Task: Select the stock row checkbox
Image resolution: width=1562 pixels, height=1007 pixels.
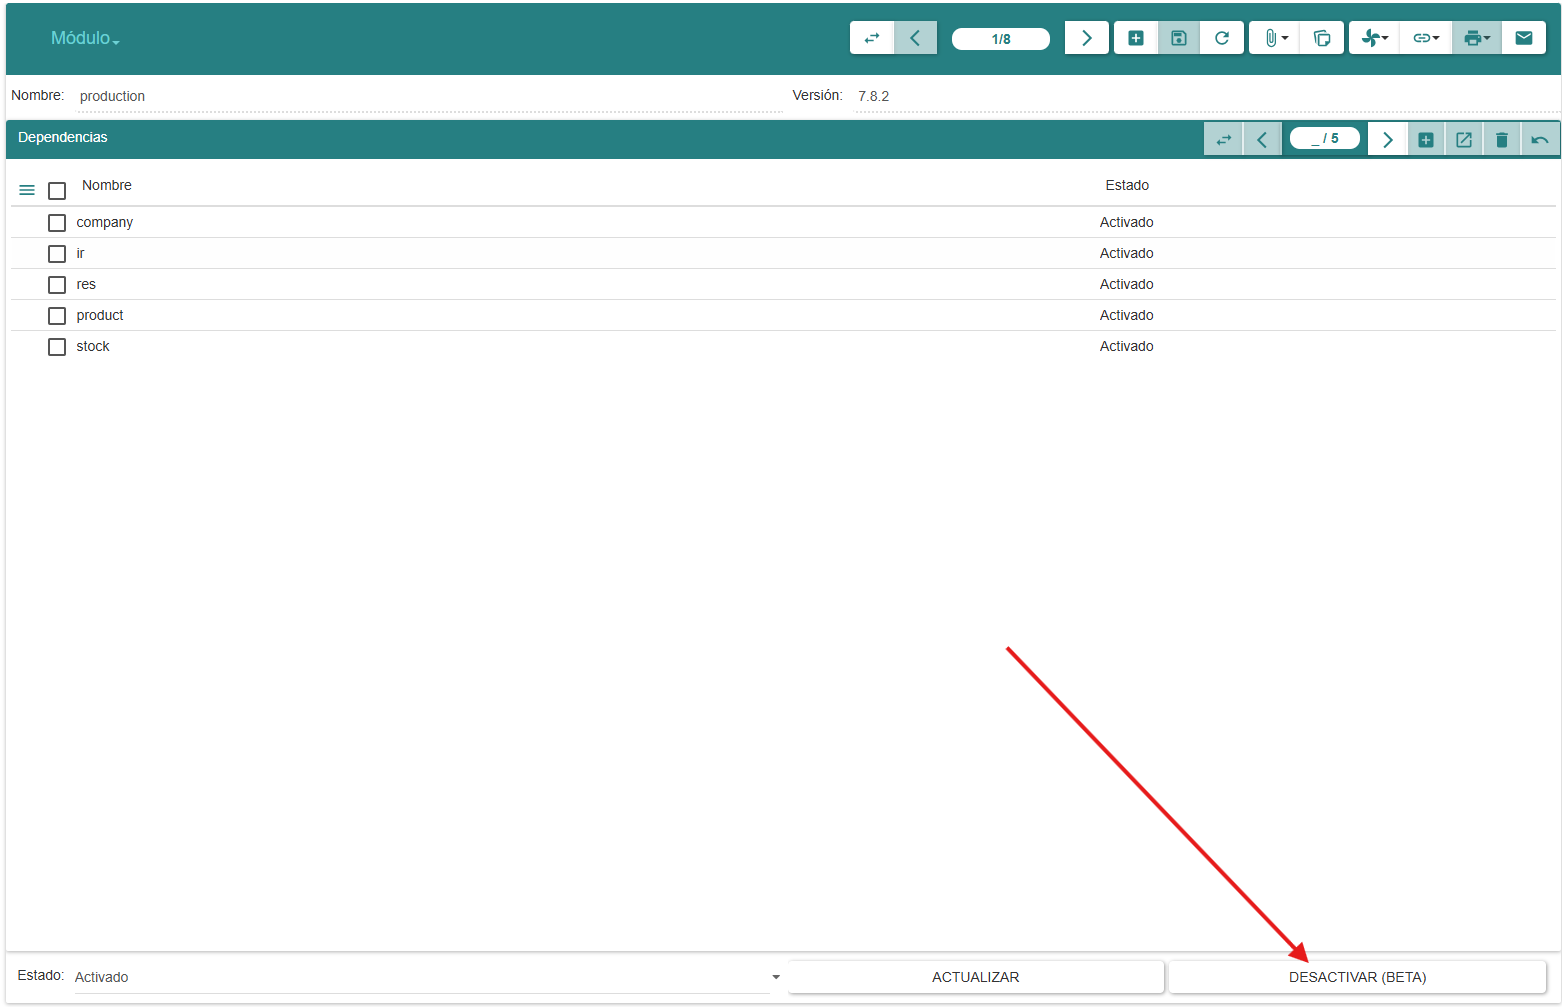Action: click(57, 347)
